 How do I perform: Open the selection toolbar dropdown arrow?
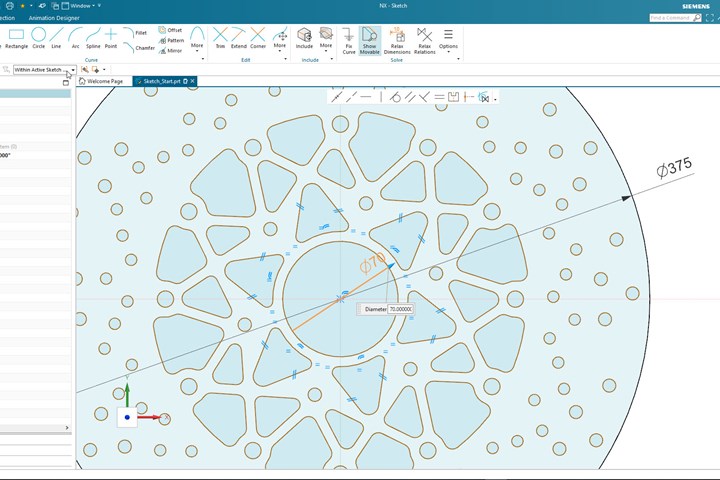click(104, 70)
